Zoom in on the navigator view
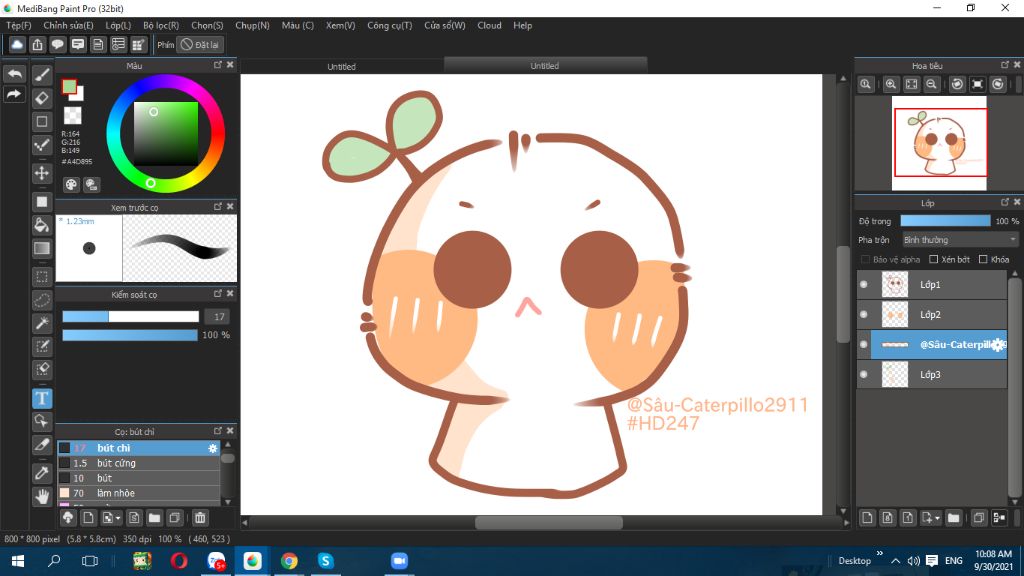1024x576 pixels. pyautogui.click(x=891, y=84)
